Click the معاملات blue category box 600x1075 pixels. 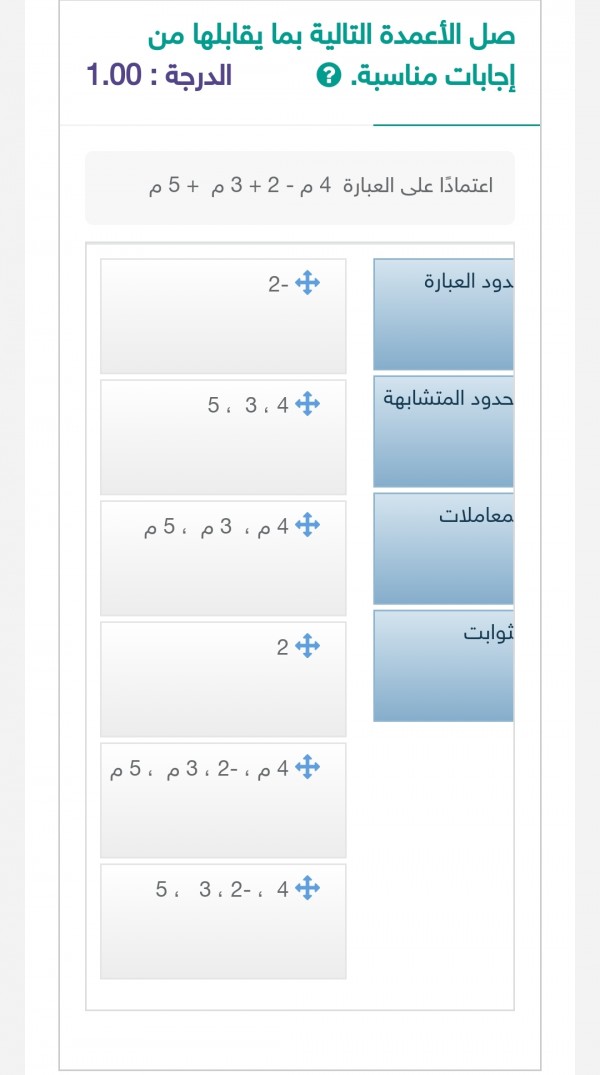(443, 546)
